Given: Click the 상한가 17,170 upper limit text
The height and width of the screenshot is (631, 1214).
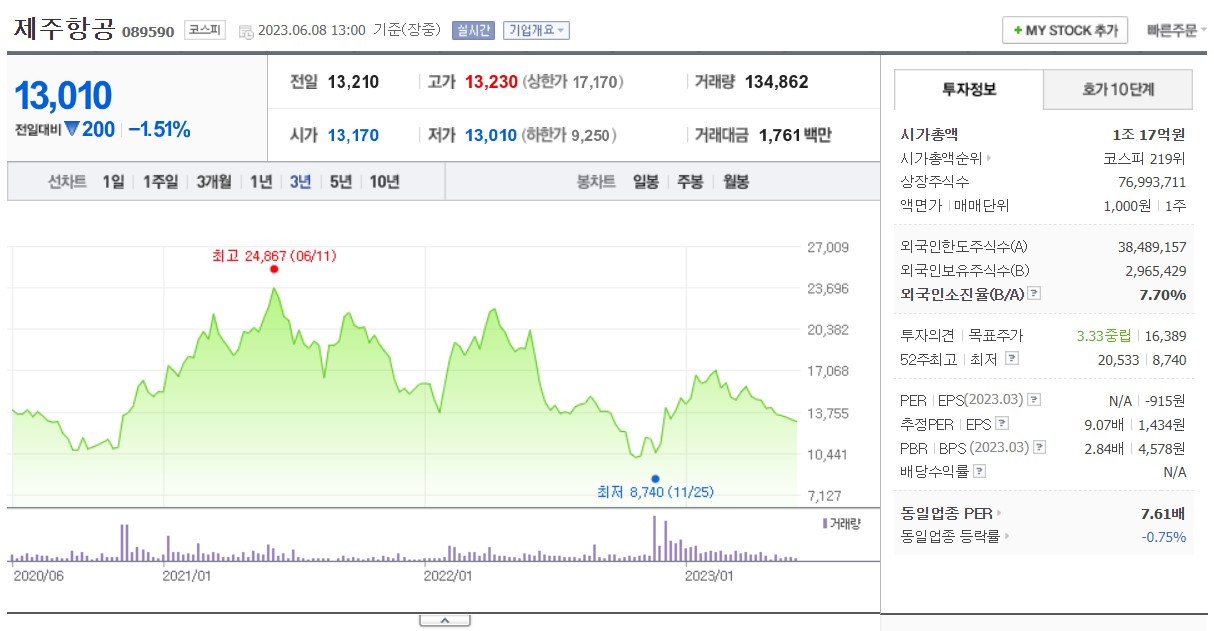Looking at the screenshot, I should 573,83.
